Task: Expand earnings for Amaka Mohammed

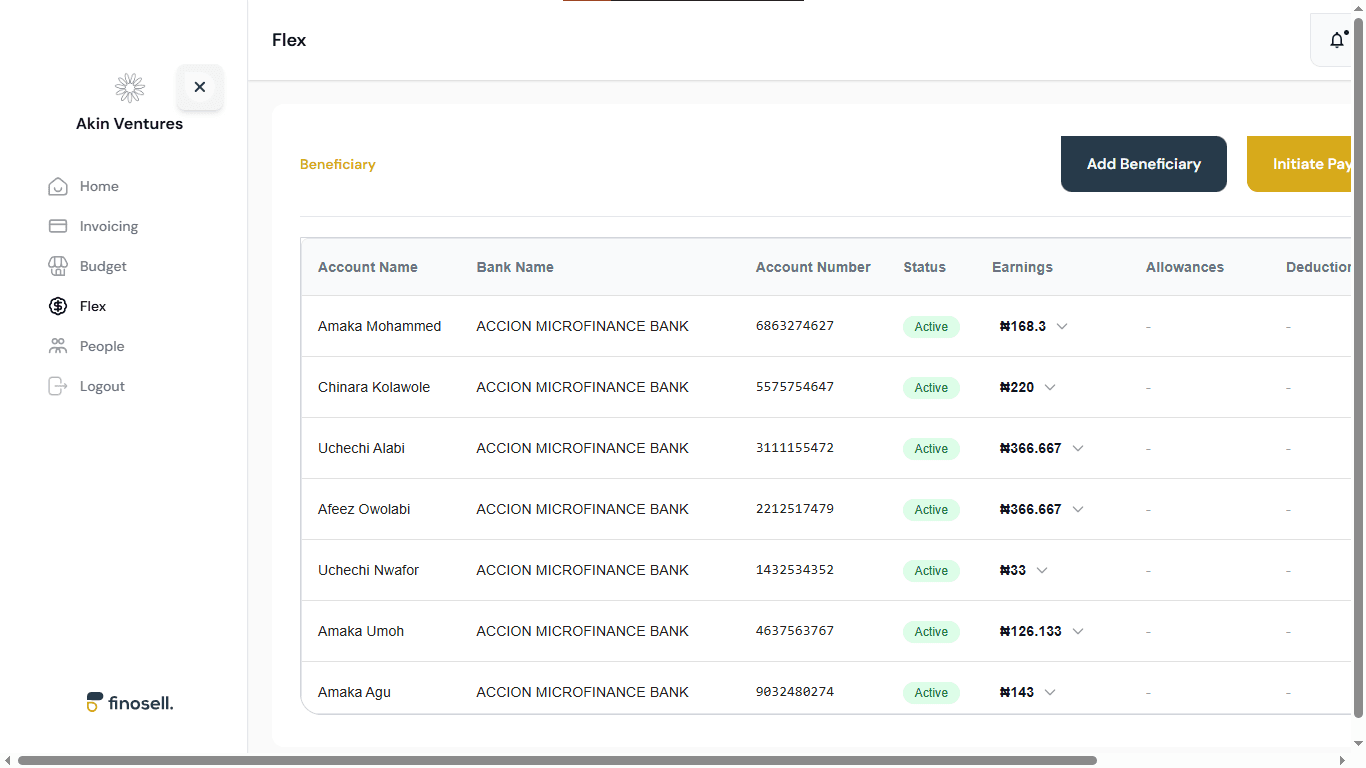Action: tap(1062, 327)
